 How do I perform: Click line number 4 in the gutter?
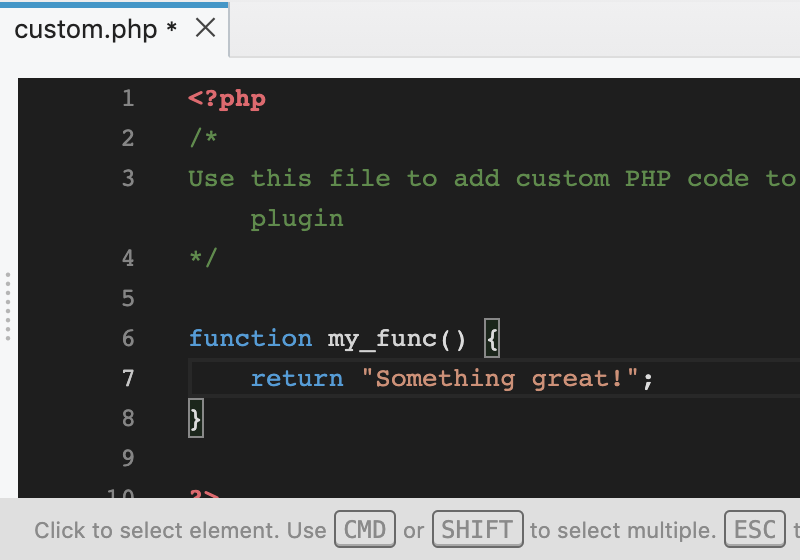click(128, 258)
